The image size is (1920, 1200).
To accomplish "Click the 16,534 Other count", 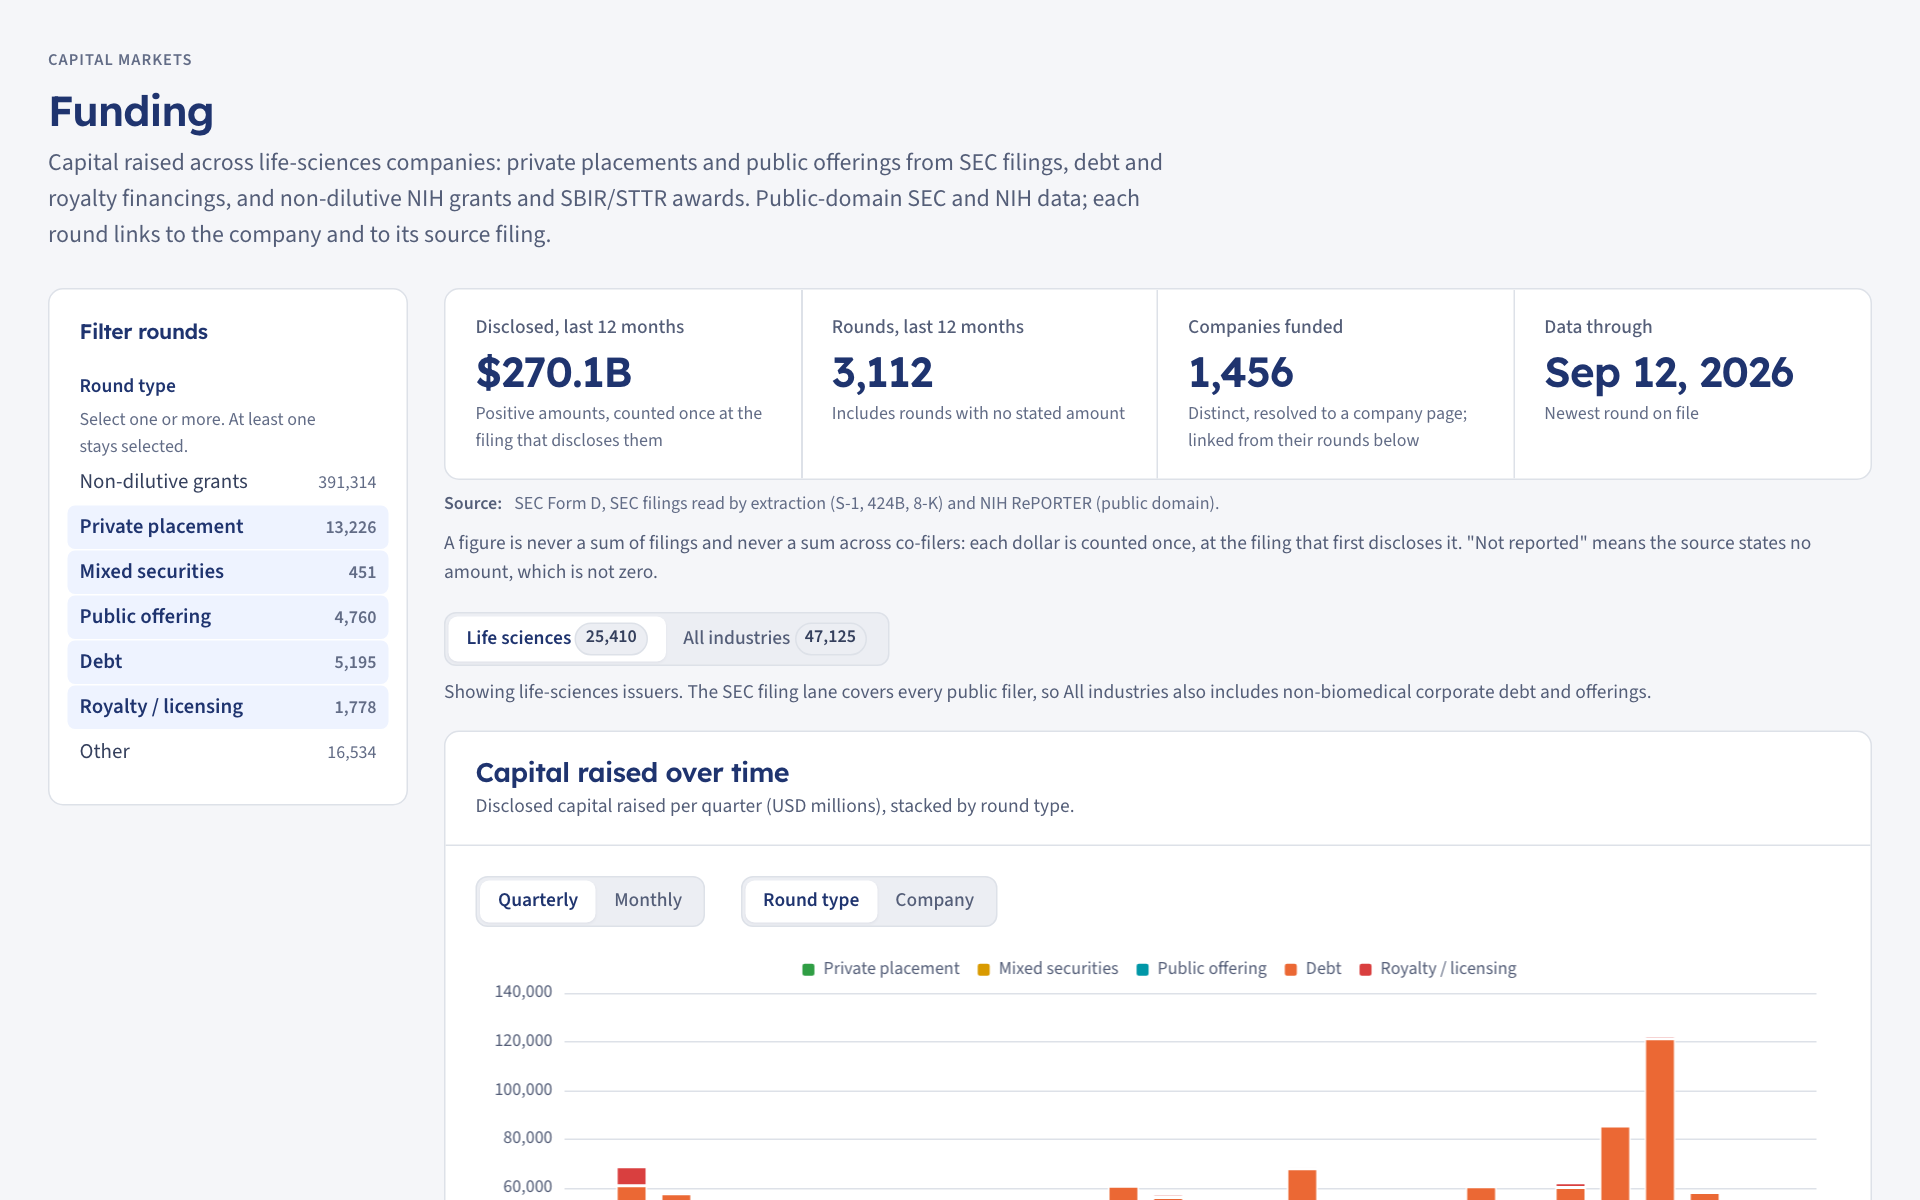I will [x=352, y=753].
